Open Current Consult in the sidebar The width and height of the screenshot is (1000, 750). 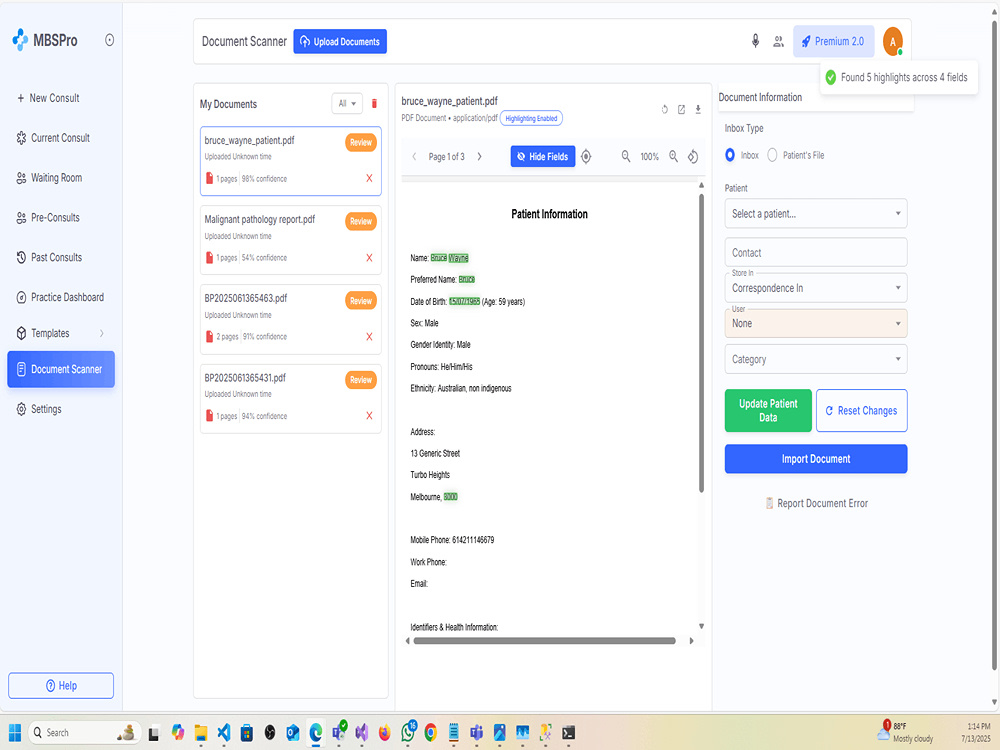[x=54, y=138]
